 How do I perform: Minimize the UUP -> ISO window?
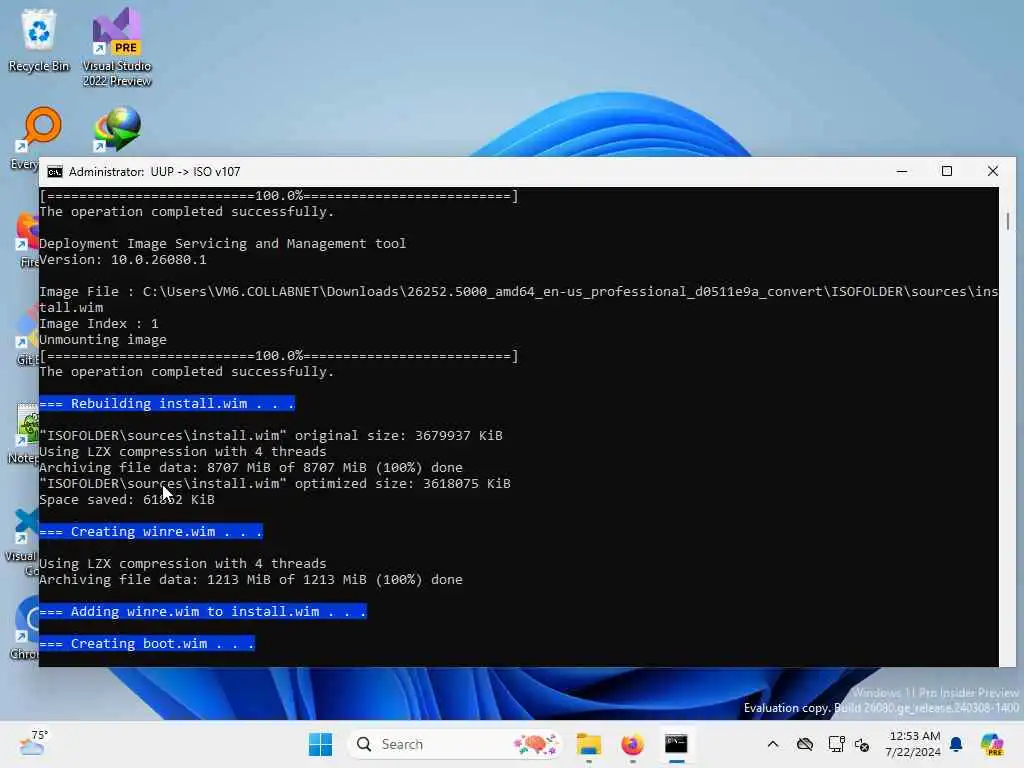point(902,172)
